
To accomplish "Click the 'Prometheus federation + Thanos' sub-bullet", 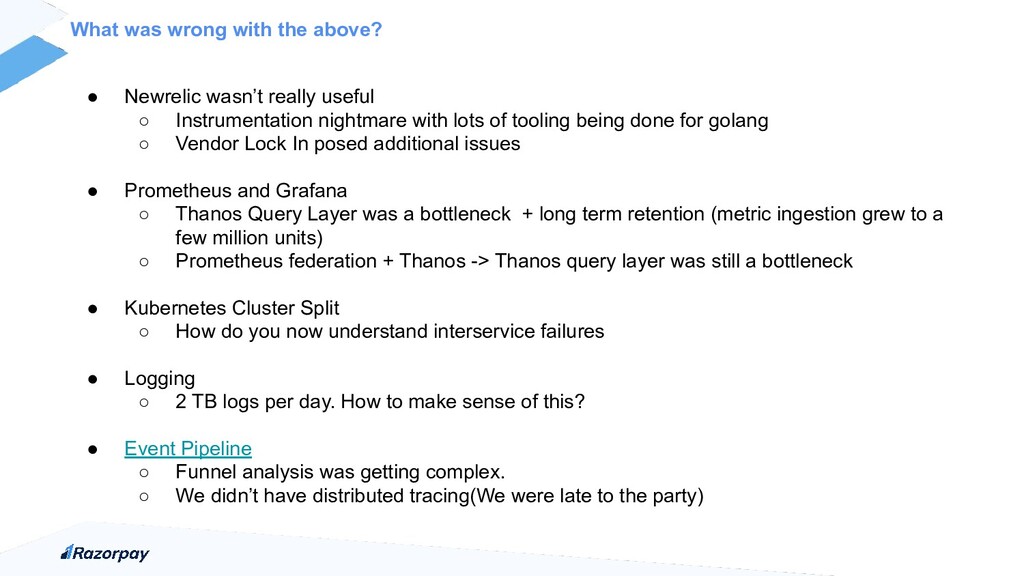I will point(513,261).
